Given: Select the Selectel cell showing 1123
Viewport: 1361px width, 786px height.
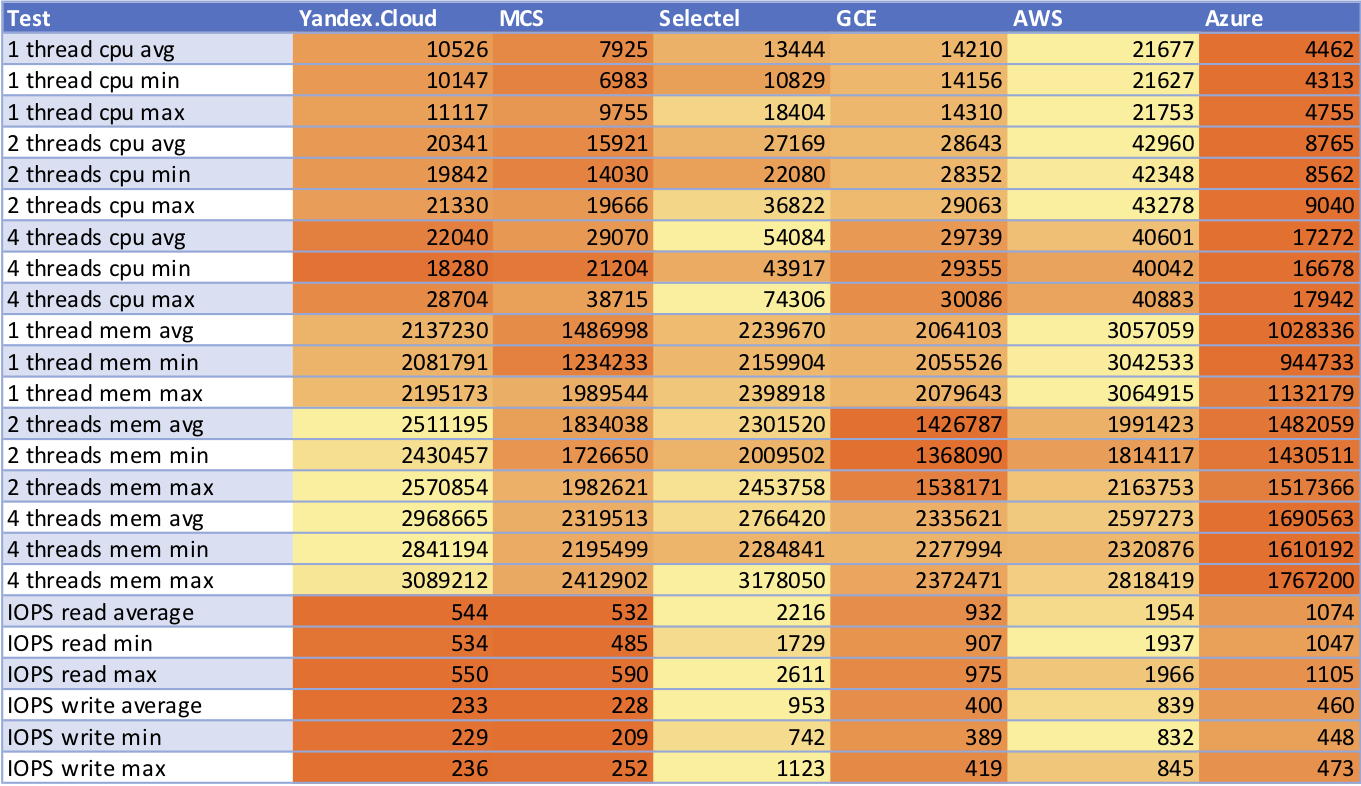Looking at the screenshot, I should [742, 768].
